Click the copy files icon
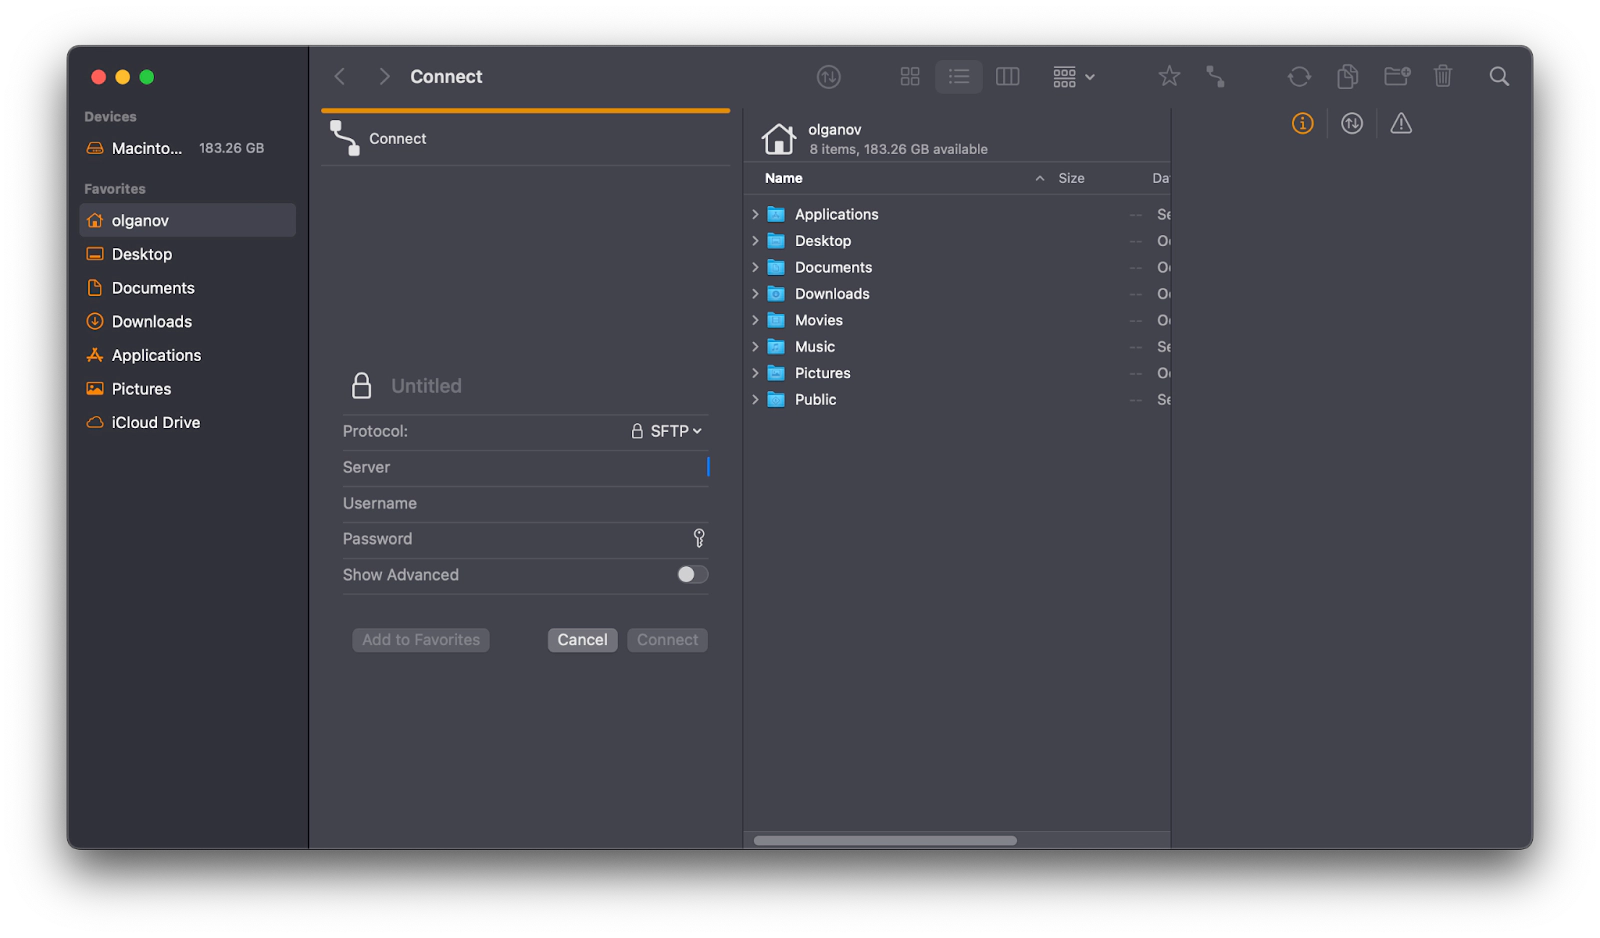This screenshot has height=938, width=1600. 1347,77
